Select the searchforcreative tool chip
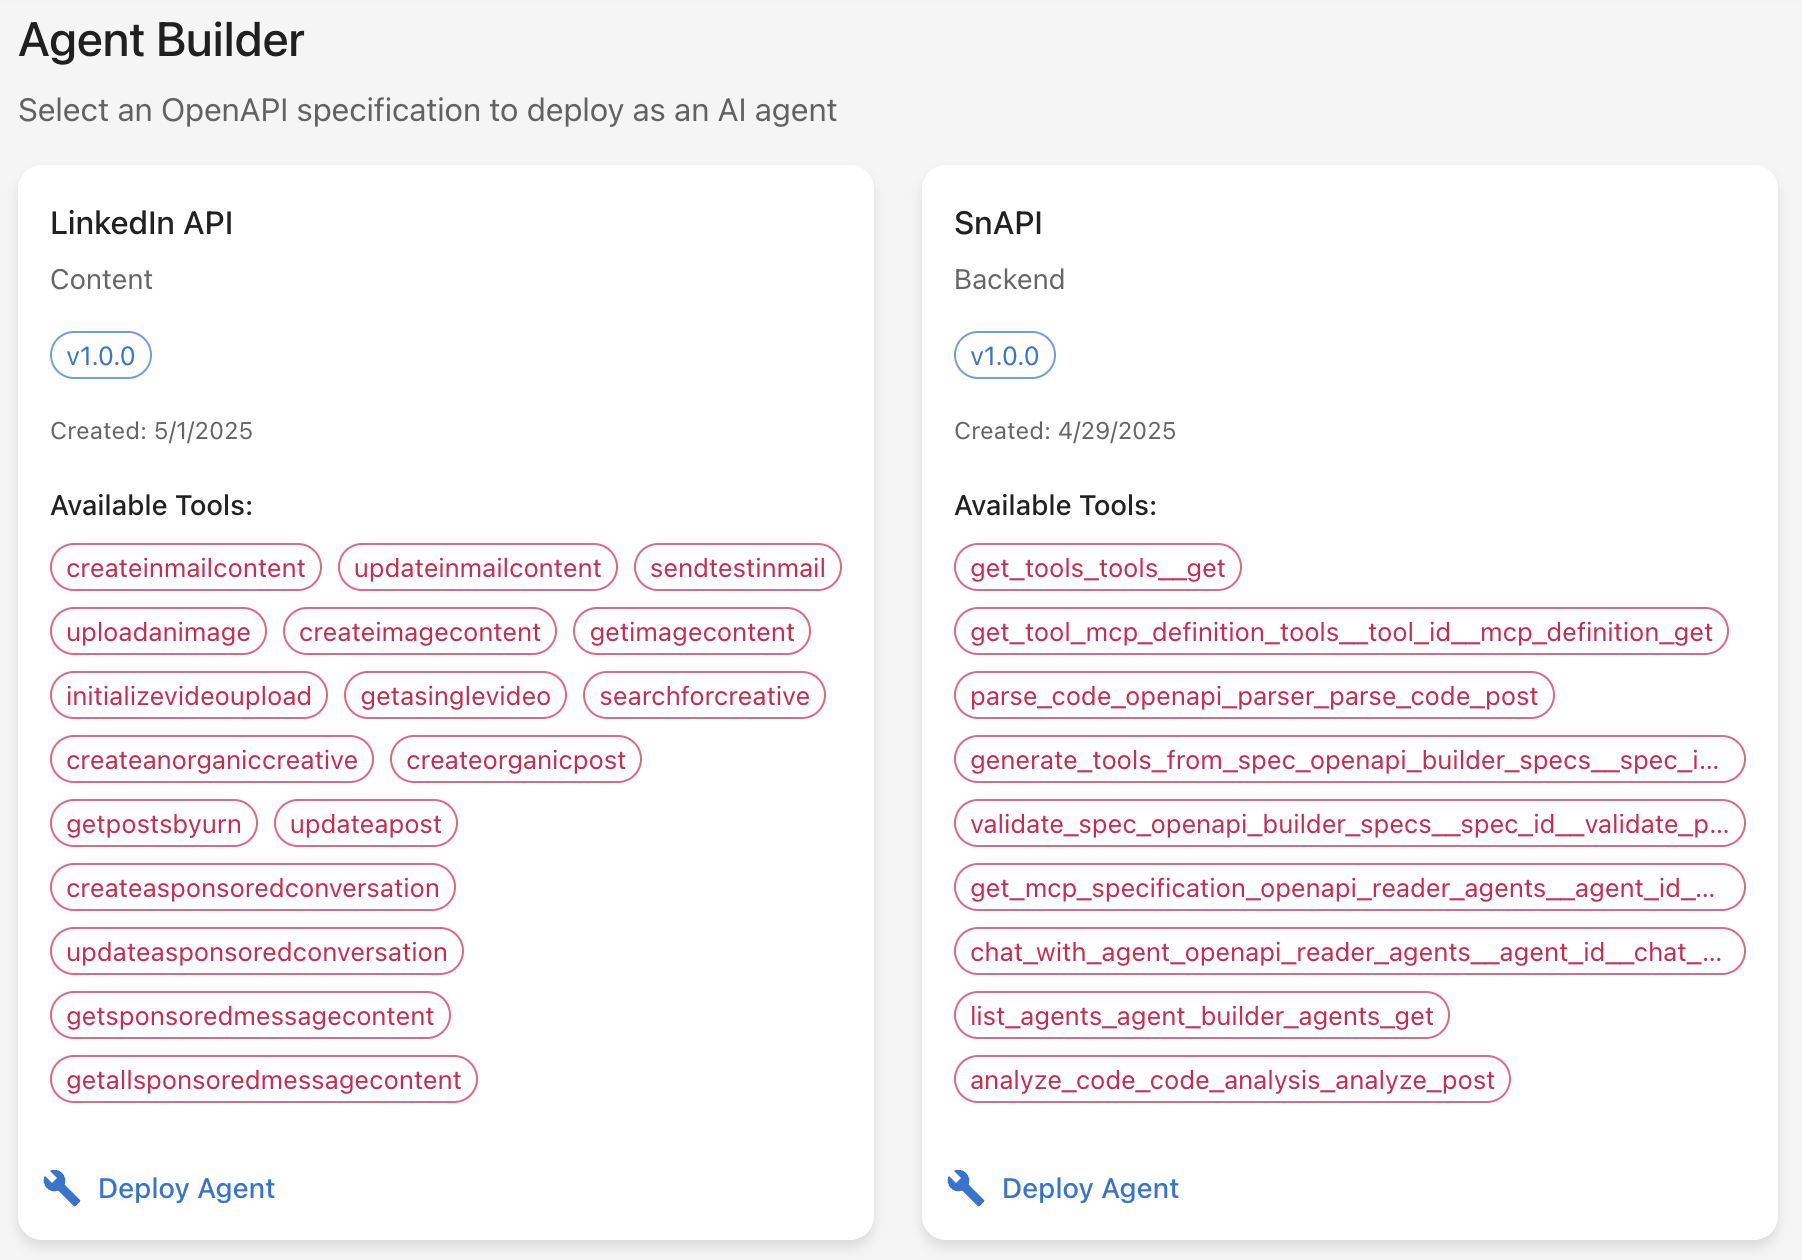 pyautogui.click(x=705, y=696)
